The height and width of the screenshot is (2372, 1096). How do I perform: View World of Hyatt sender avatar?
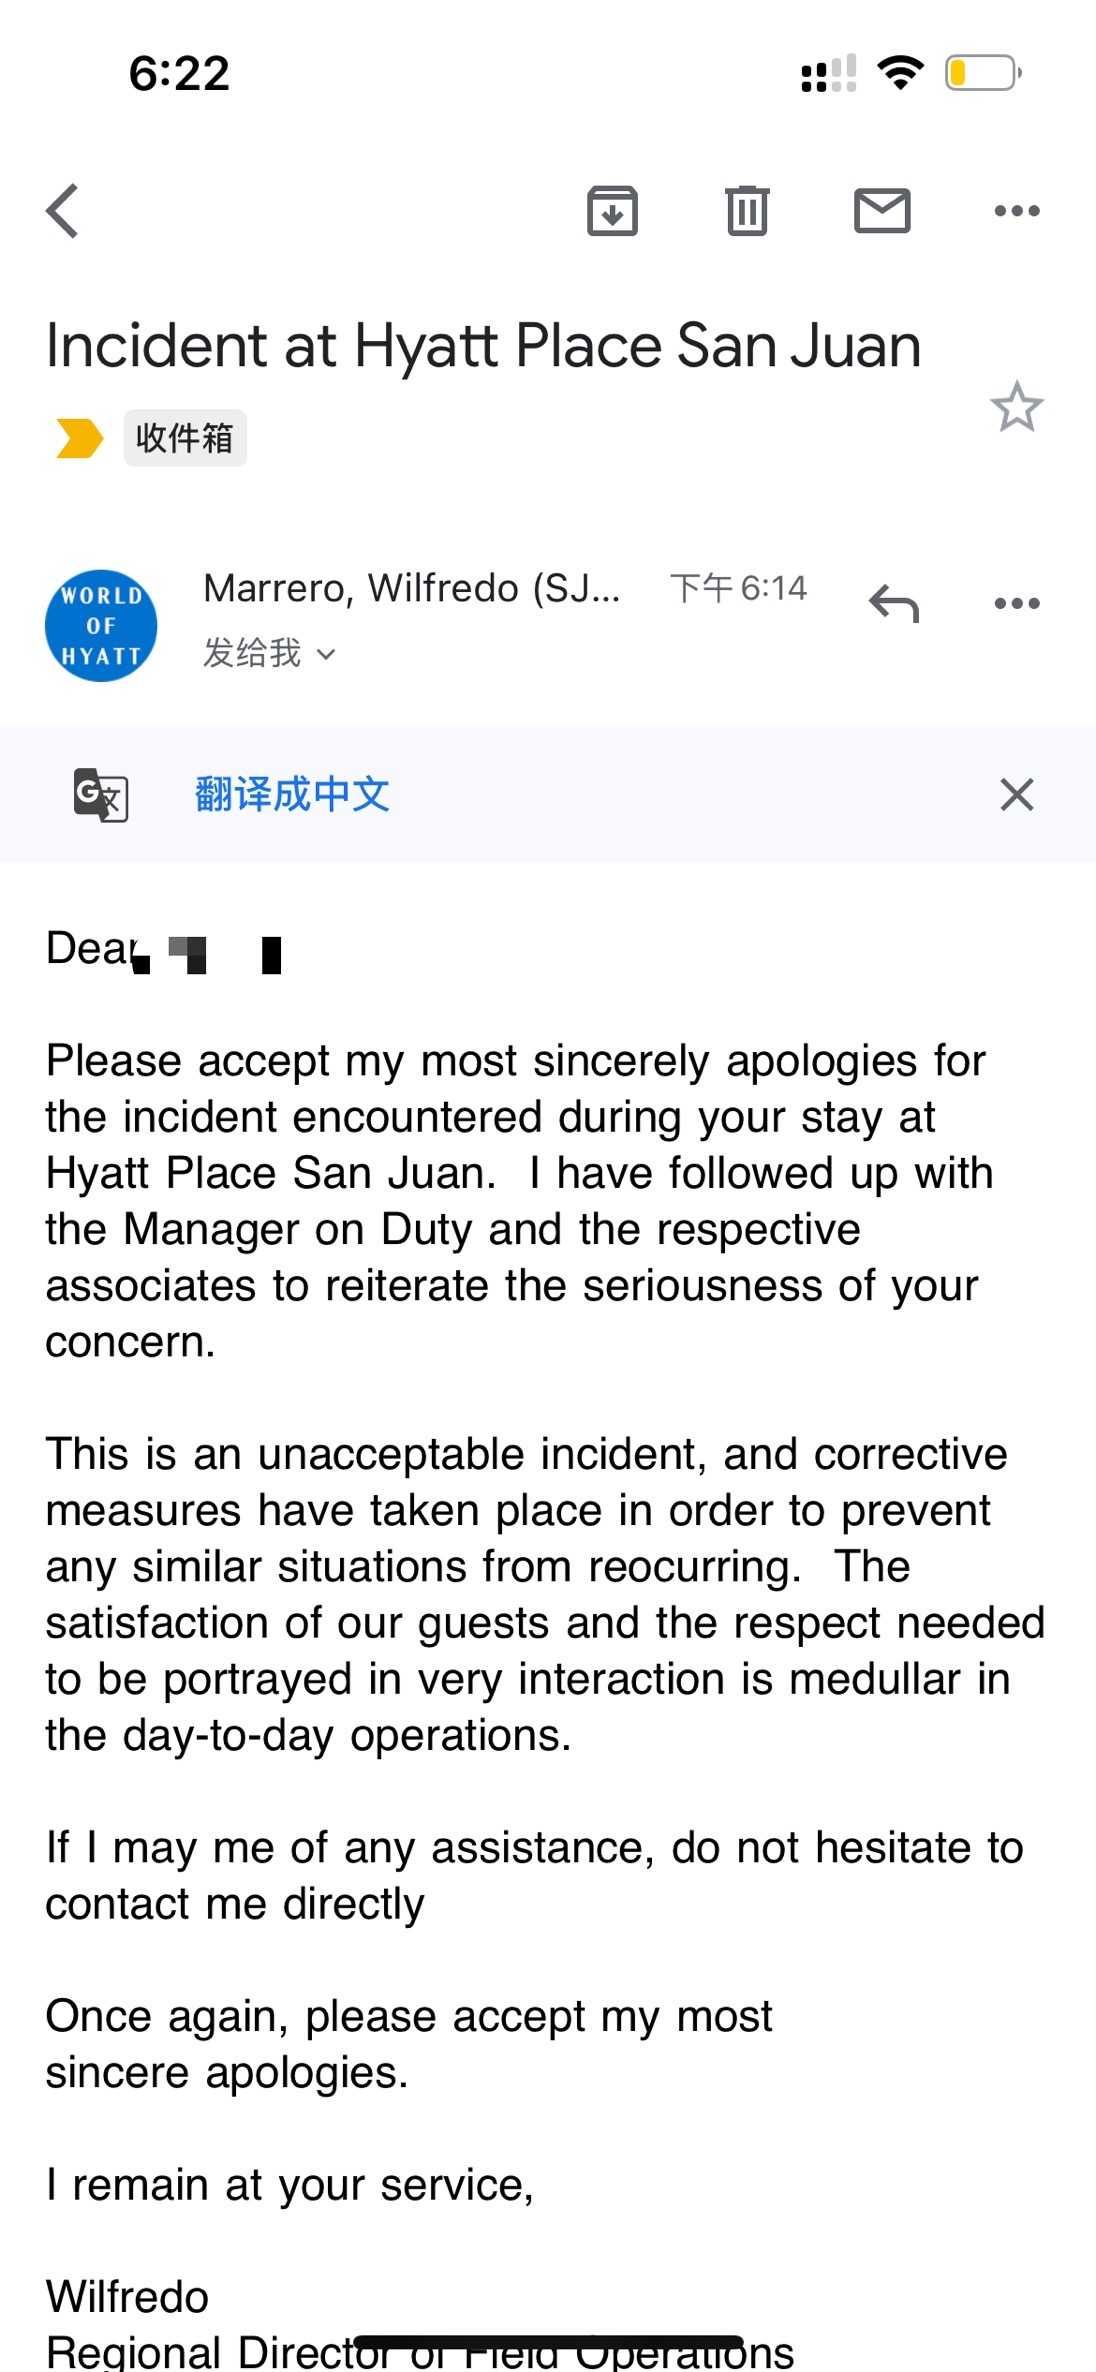pyautogui.click(x=101, y=626)
